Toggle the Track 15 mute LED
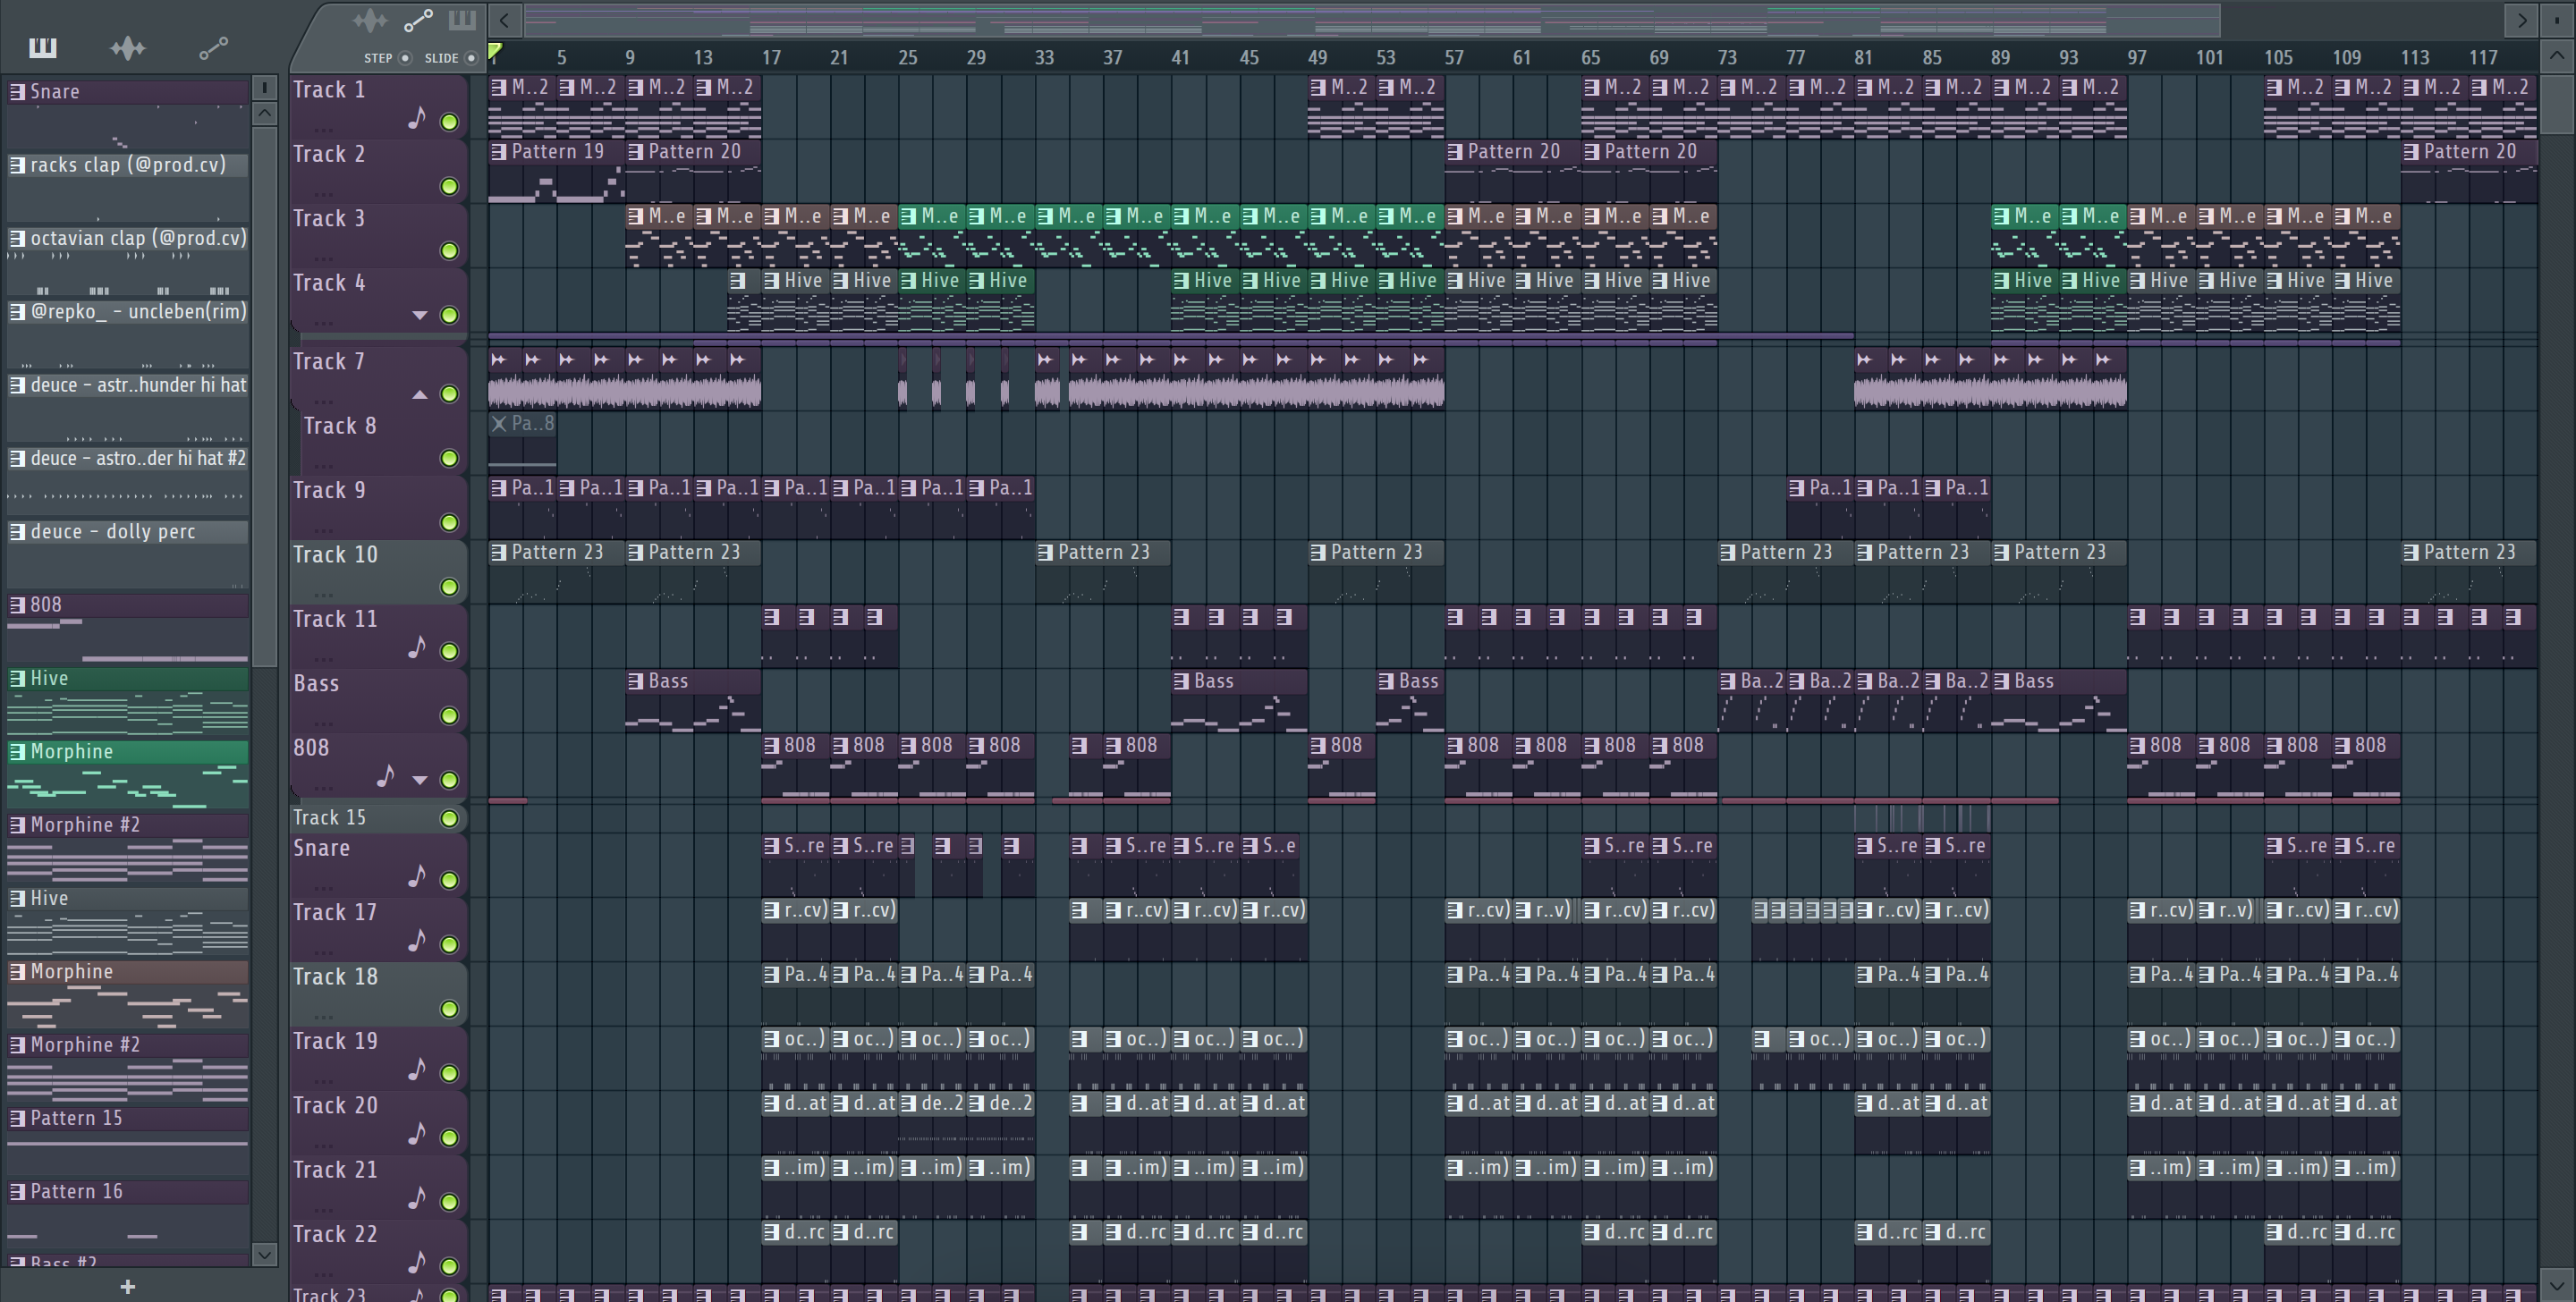Image resolution: width=2576 pixels, height=1302 pixels. point(450,818)
